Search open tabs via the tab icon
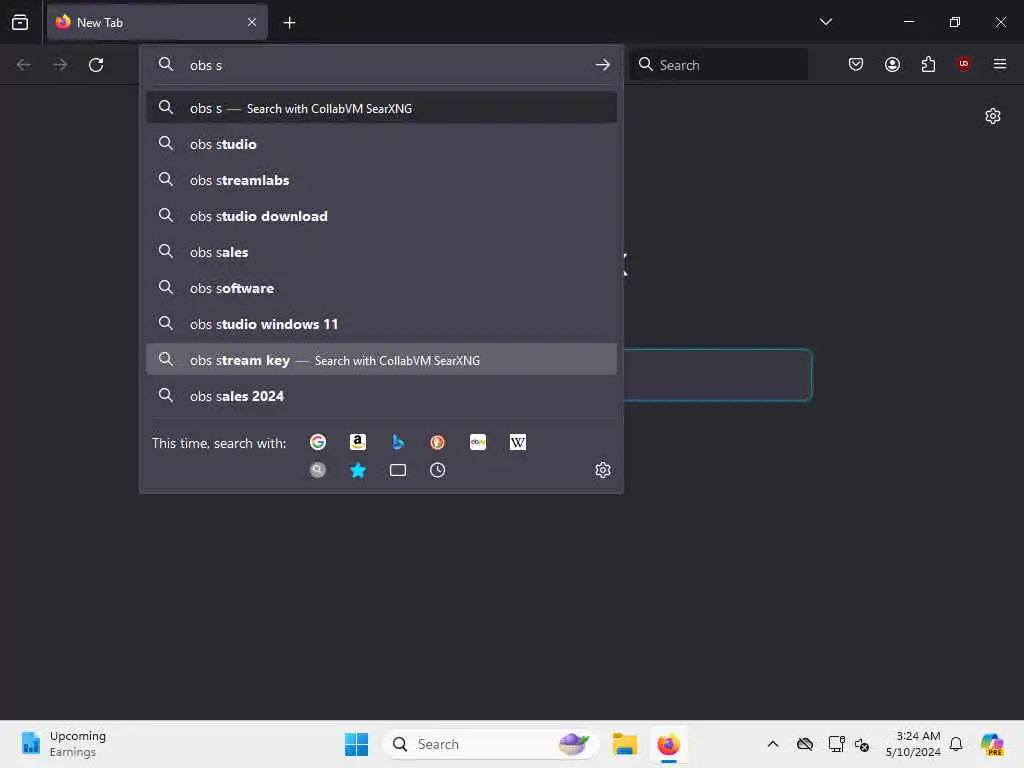Viewport: 1024px width, 768px height. [398, 470]
